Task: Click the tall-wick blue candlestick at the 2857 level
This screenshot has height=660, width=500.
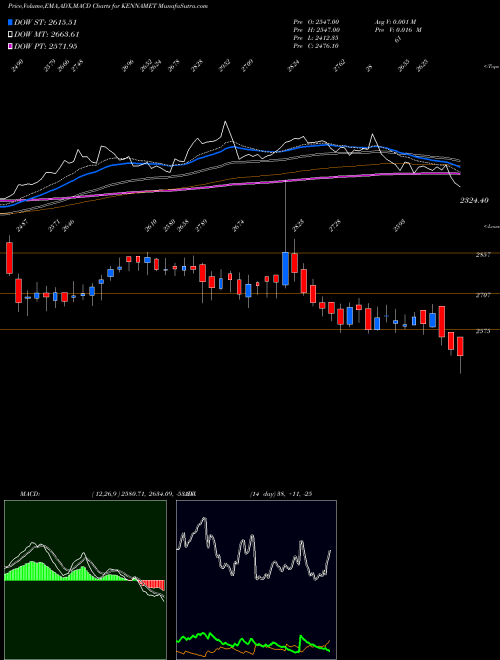Action: pos(285,268)
